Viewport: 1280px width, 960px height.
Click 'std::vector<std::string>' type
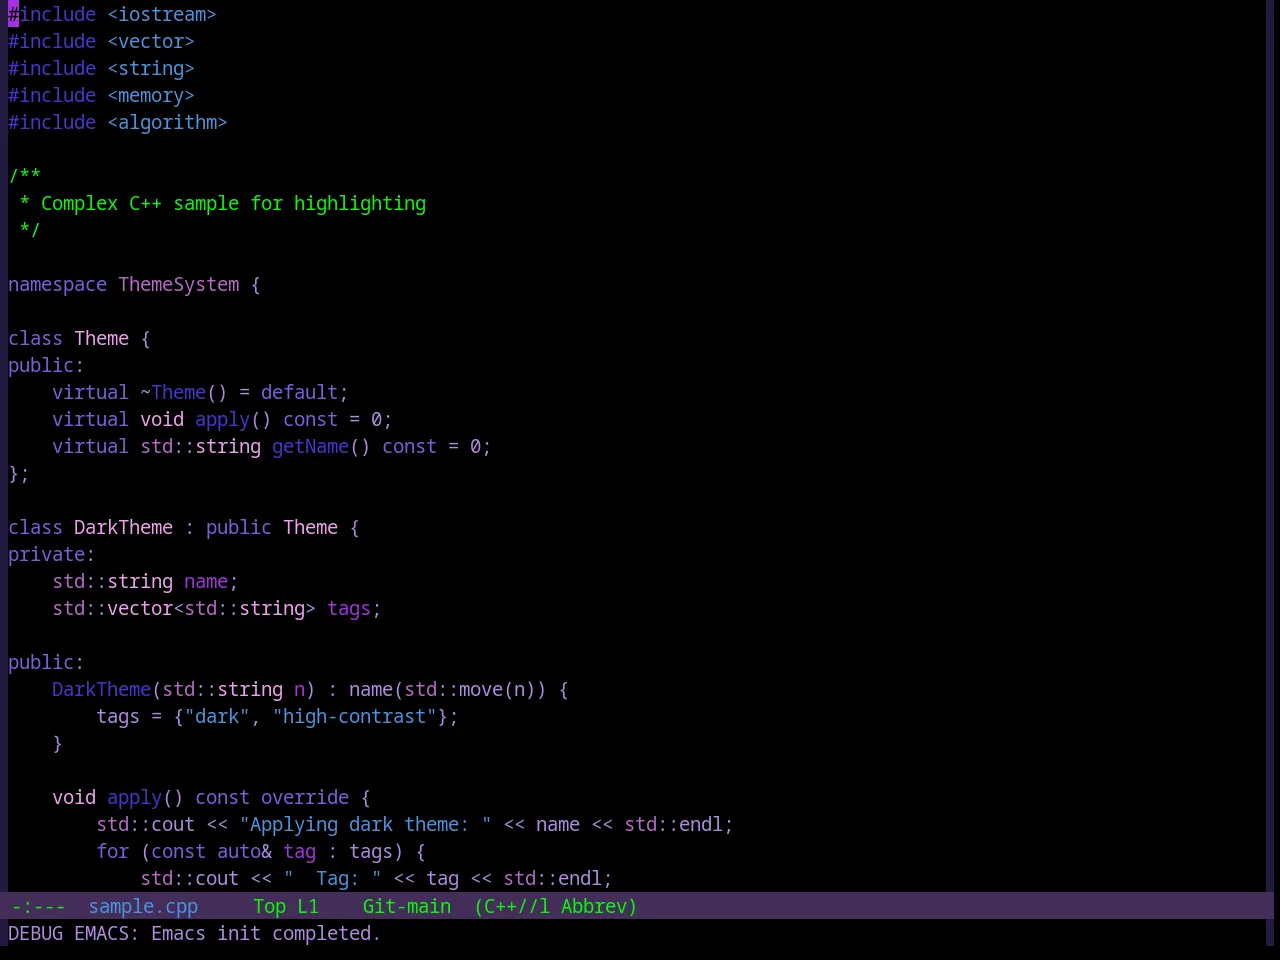click(x=184, y=608)
